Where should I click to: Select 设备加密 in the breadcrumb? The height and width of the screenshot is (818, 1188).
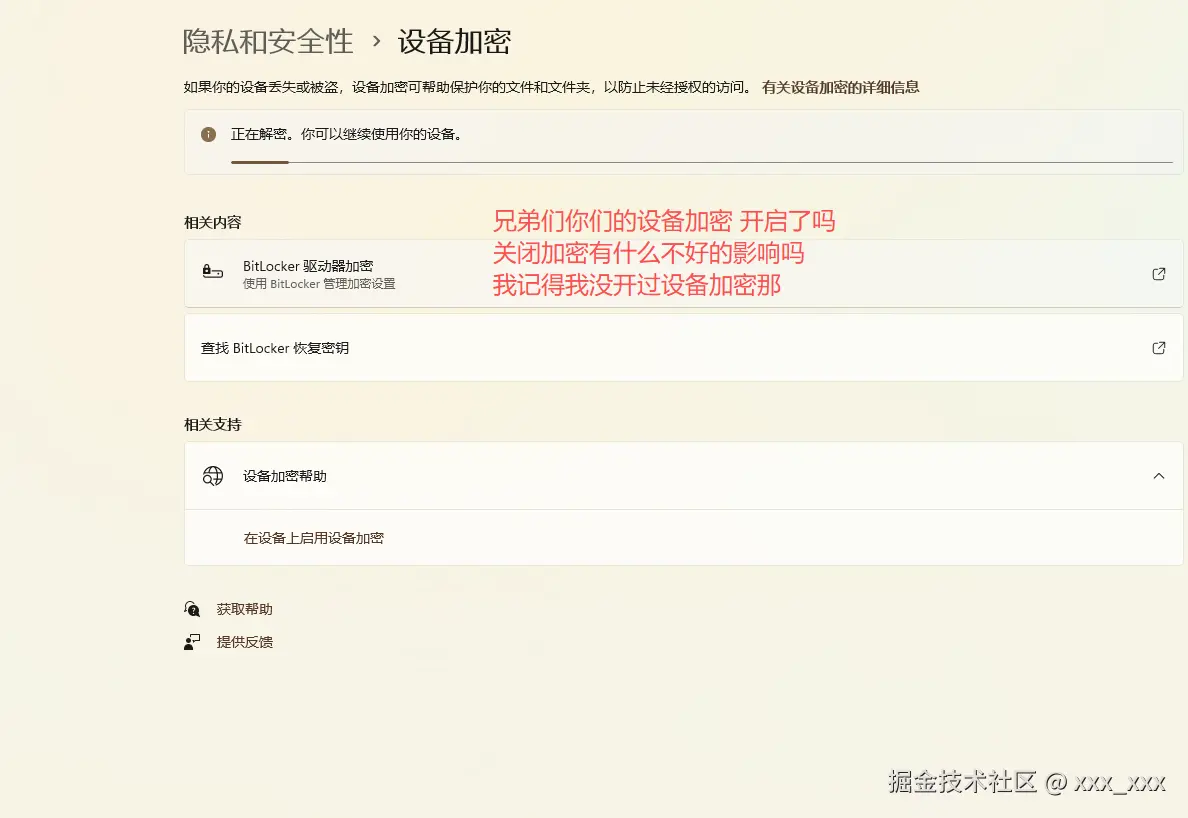click(x=455, y=42)
